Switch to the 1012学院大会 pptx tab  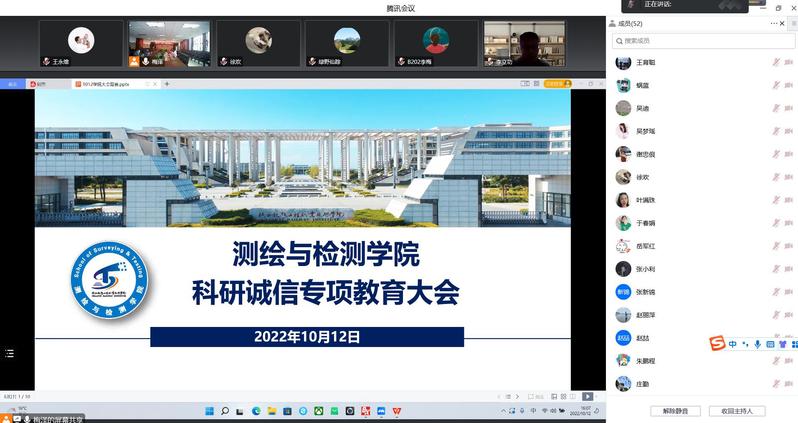(x=110, y=84)
